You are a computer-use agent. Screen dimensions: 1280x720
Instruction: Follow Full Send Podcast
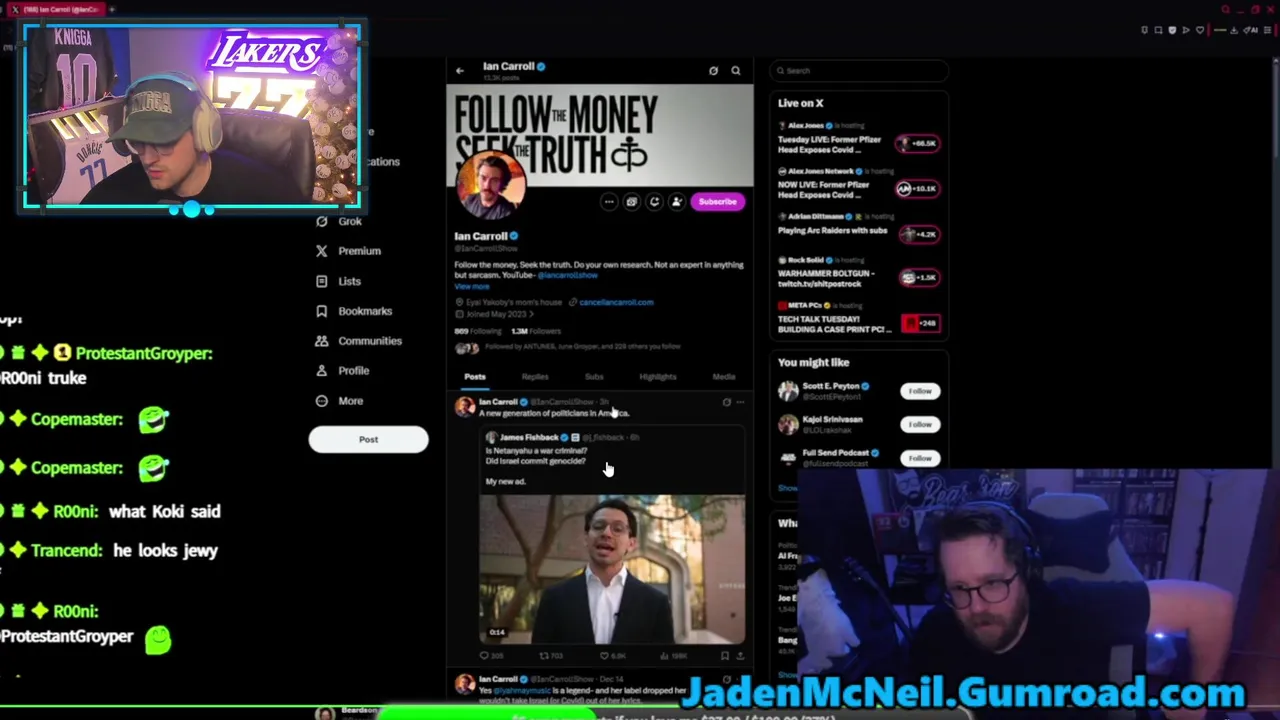click(920, 457)
